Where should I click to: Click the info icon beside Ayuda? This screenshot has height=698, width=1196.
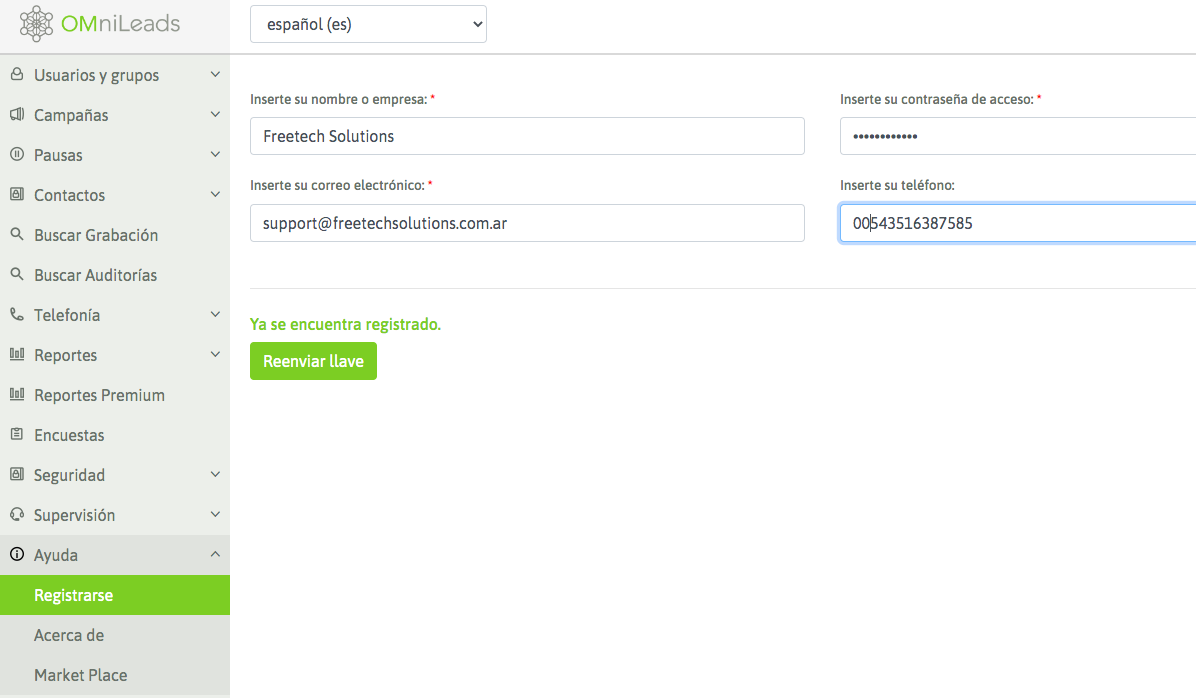[x=16, y=555]
